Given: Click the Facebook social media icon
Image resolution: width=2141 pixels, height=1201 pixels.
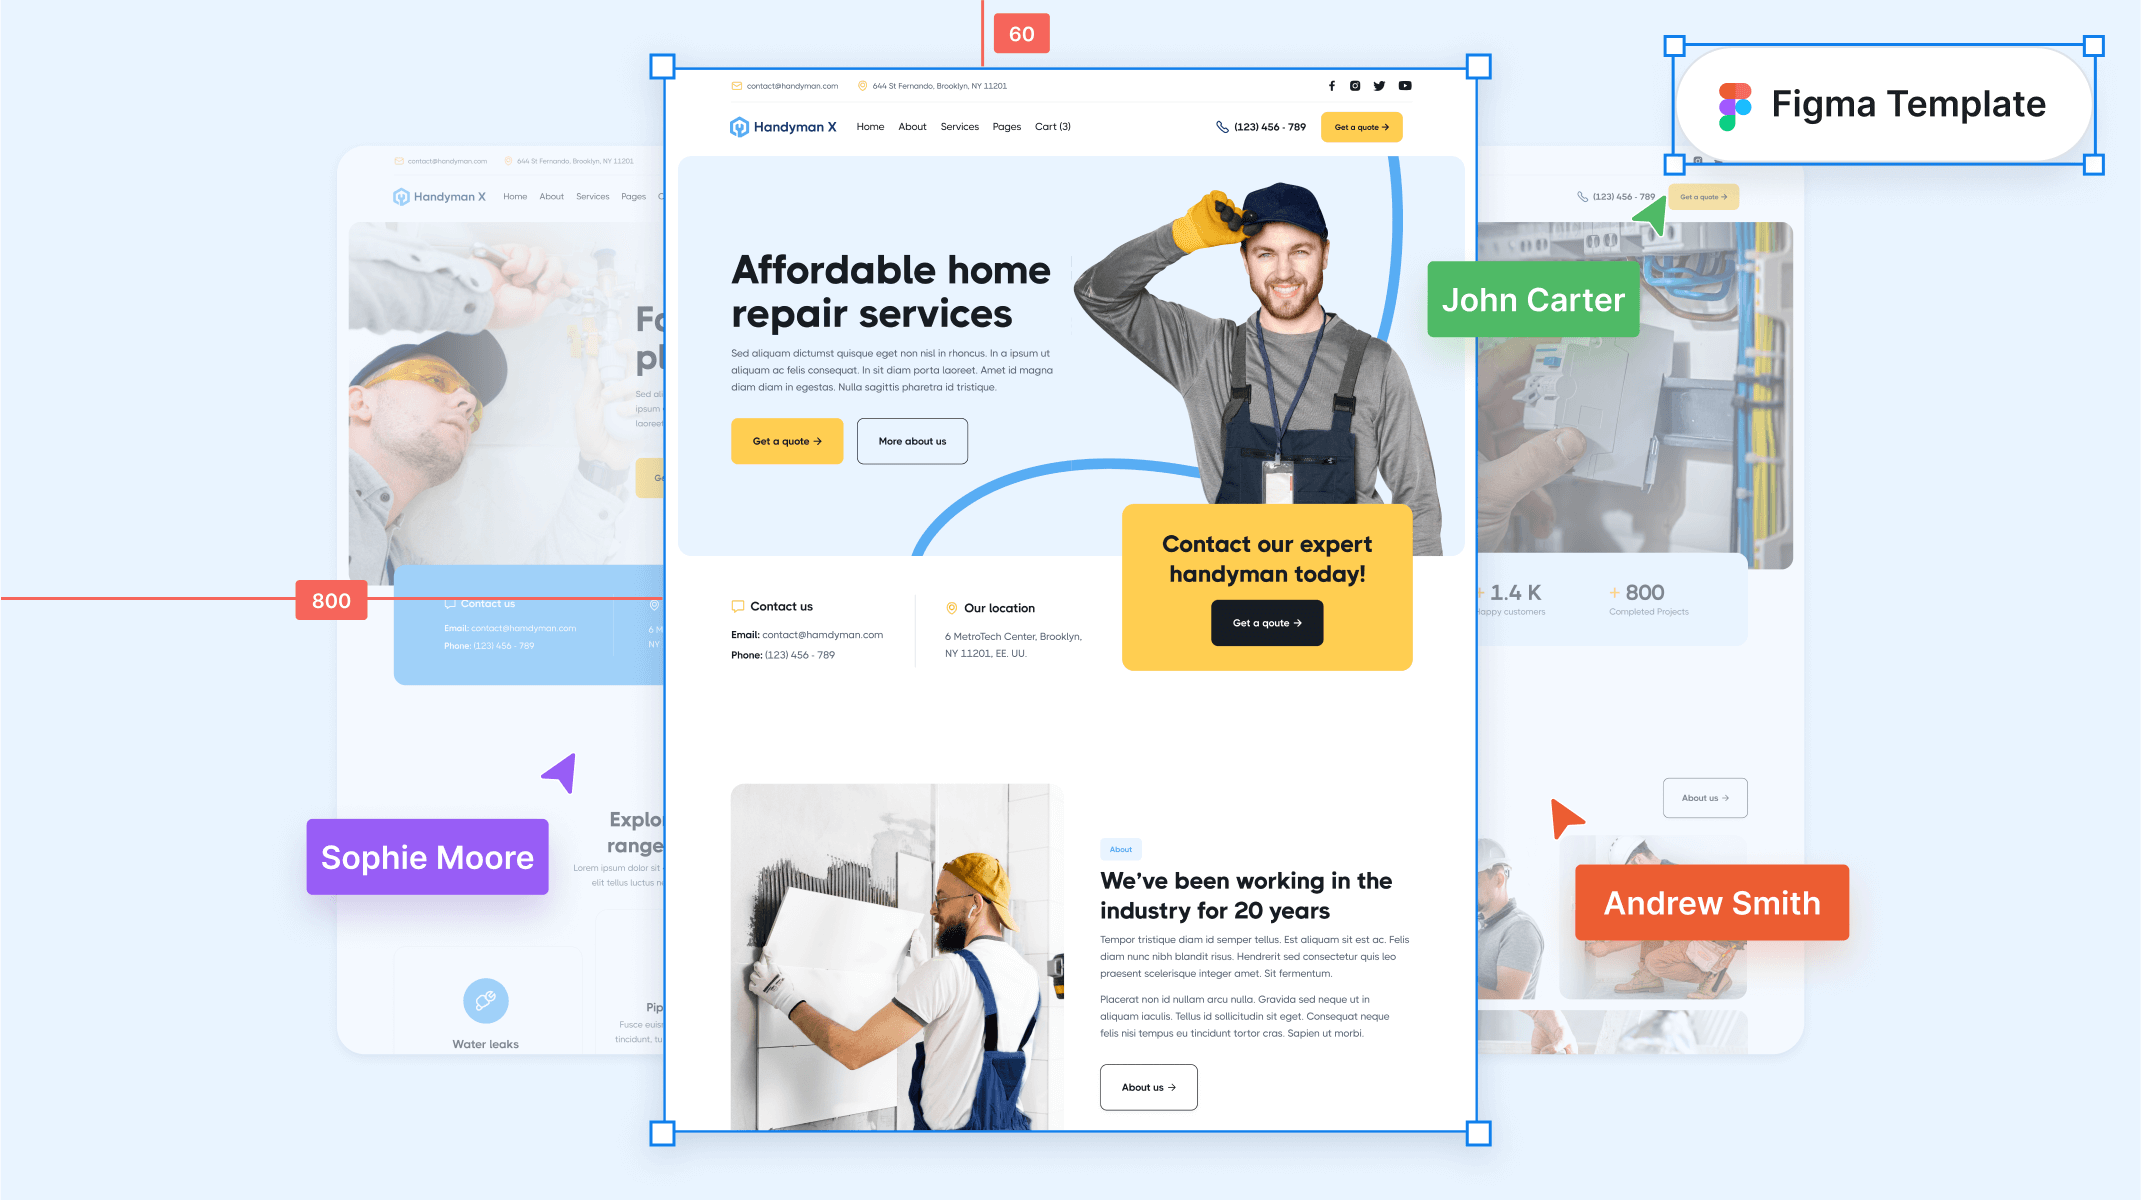Looking at the screenshot, I should [x=1332, y=85].
